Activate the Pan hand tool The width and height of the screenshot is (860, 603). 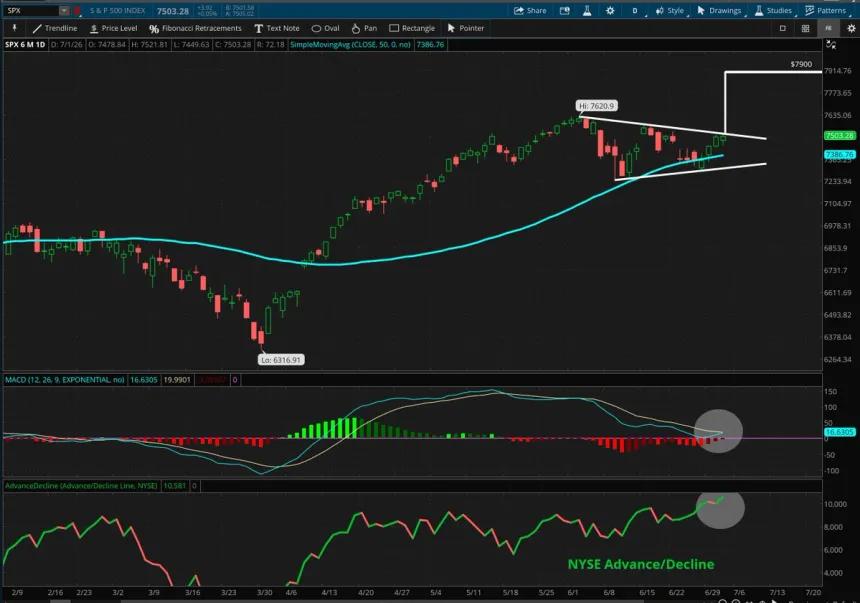(364, 28)
